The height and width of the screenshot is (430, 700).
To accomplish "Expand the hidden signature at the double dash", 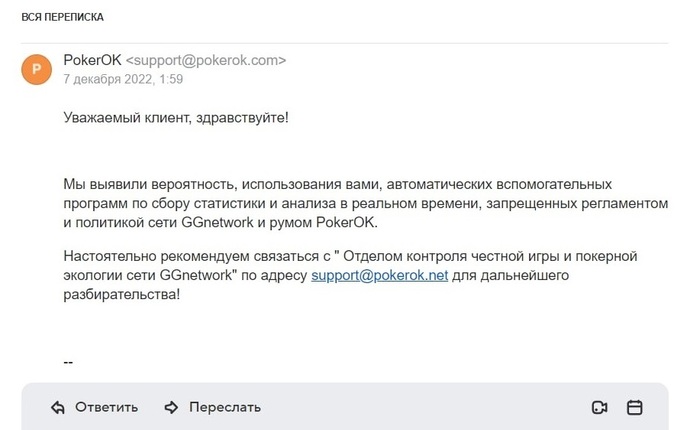I will click(x=68, y=362).
